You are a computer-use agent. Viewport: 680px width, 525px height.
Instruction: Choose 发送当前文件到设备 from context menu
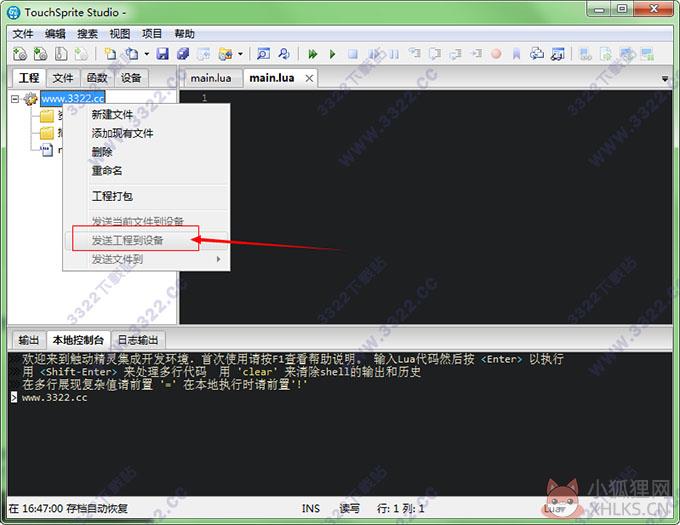(x=146, y=221)
